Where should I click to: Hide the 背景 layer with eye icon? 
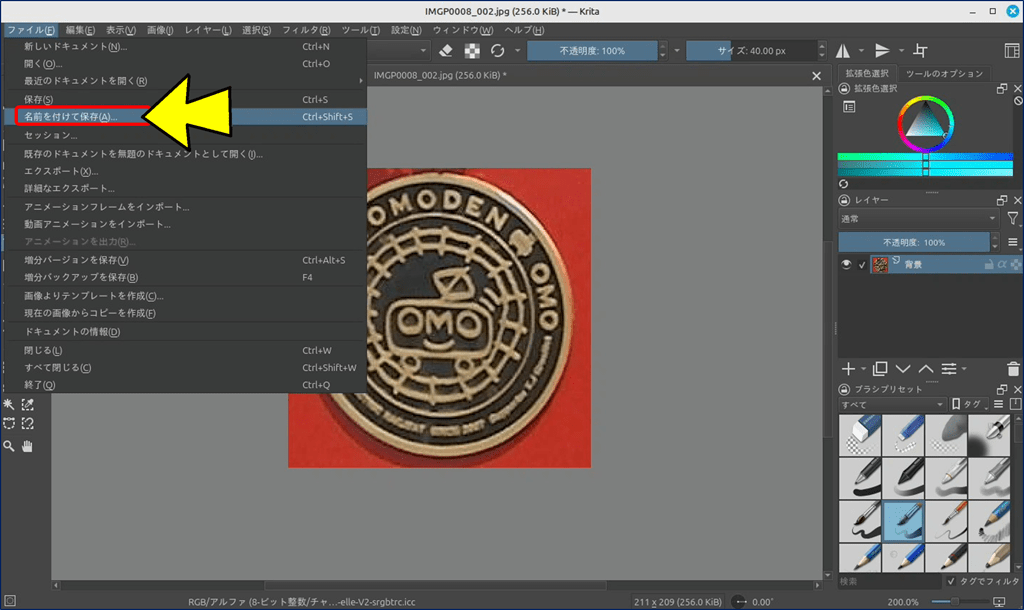846,265
